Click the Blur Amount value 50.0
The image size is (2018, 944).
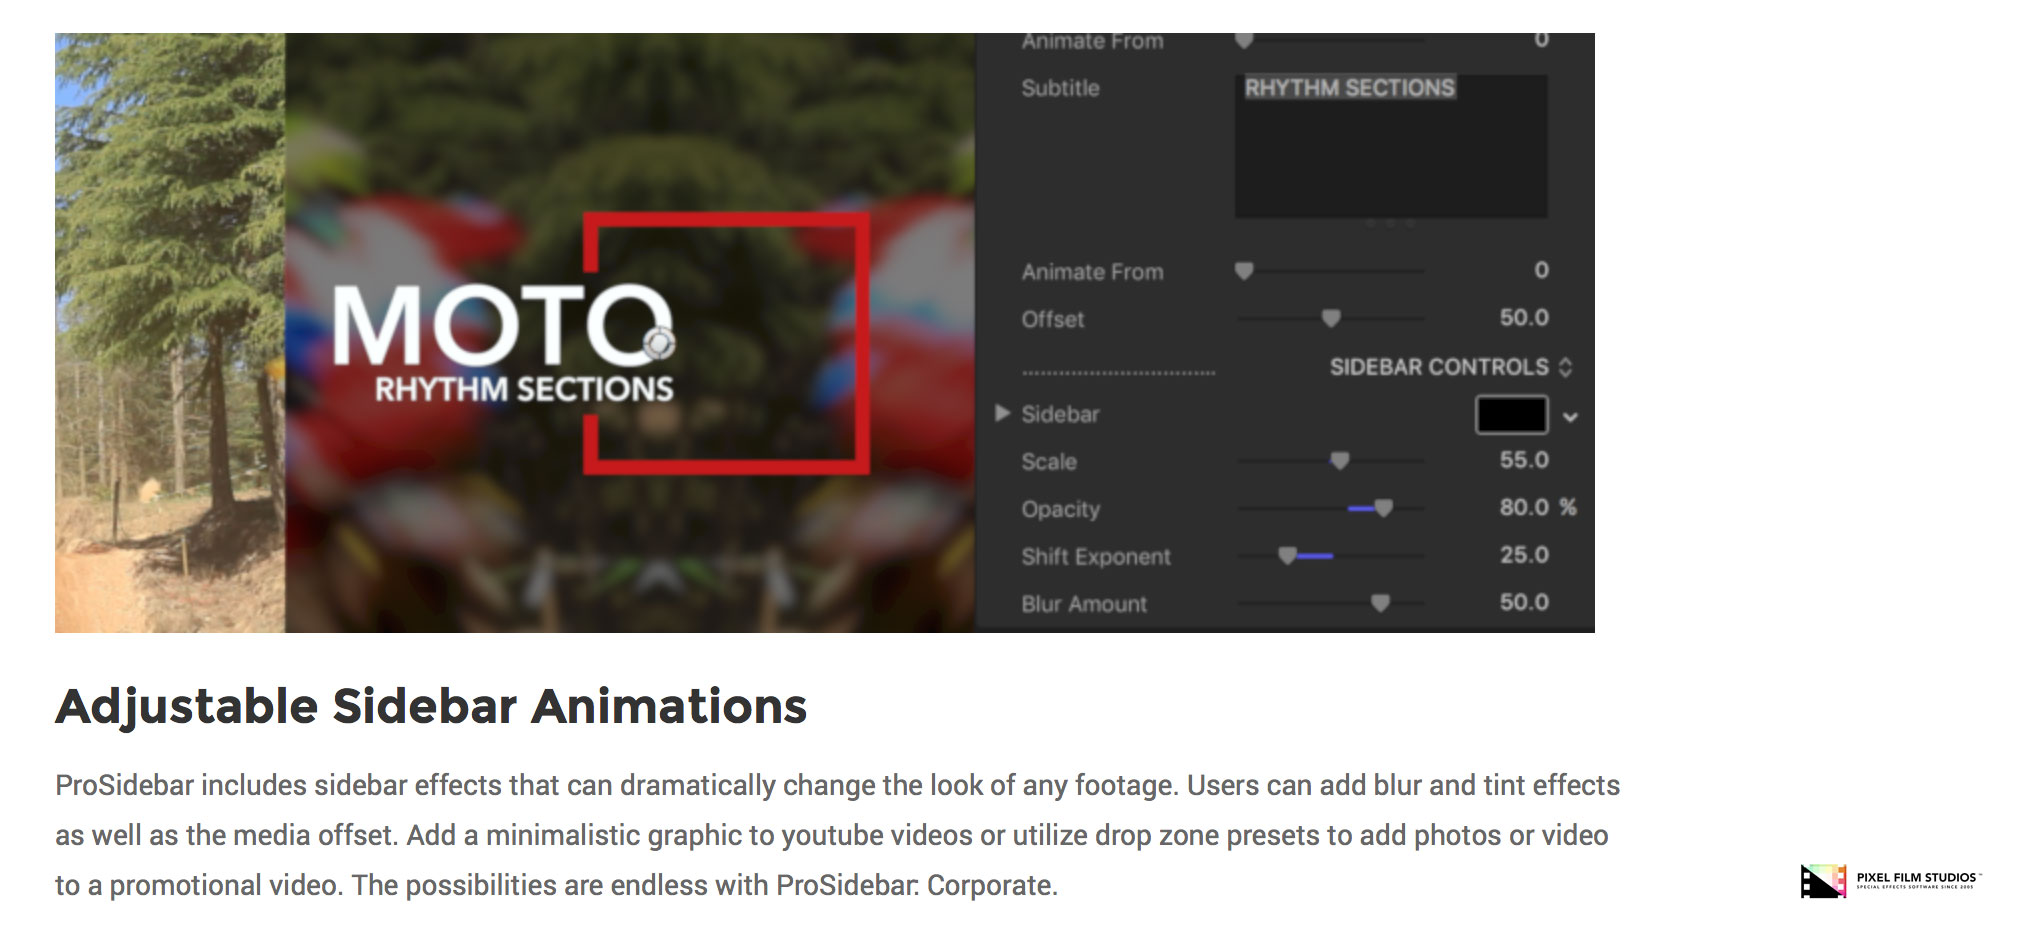[1524, 602]
